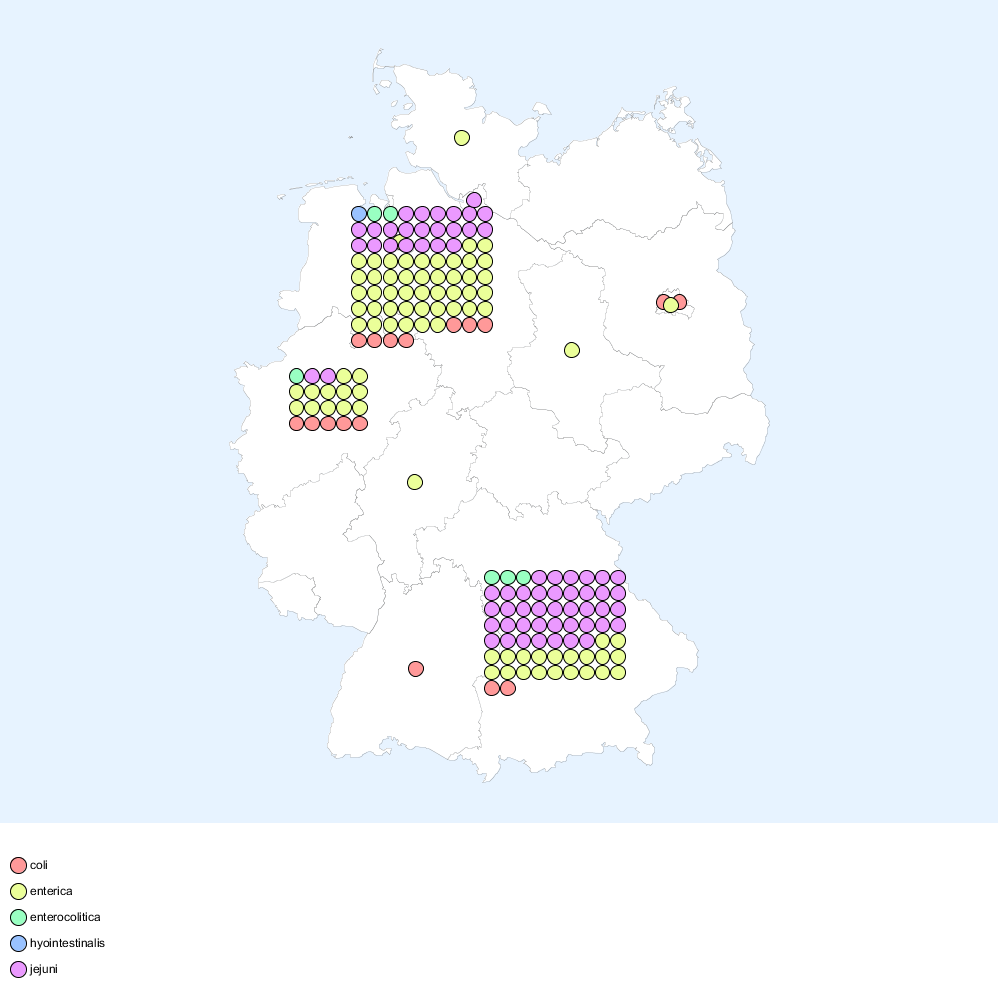
Task: Select the blue hyointestinalis legend swatch
Action: point(18,944)
